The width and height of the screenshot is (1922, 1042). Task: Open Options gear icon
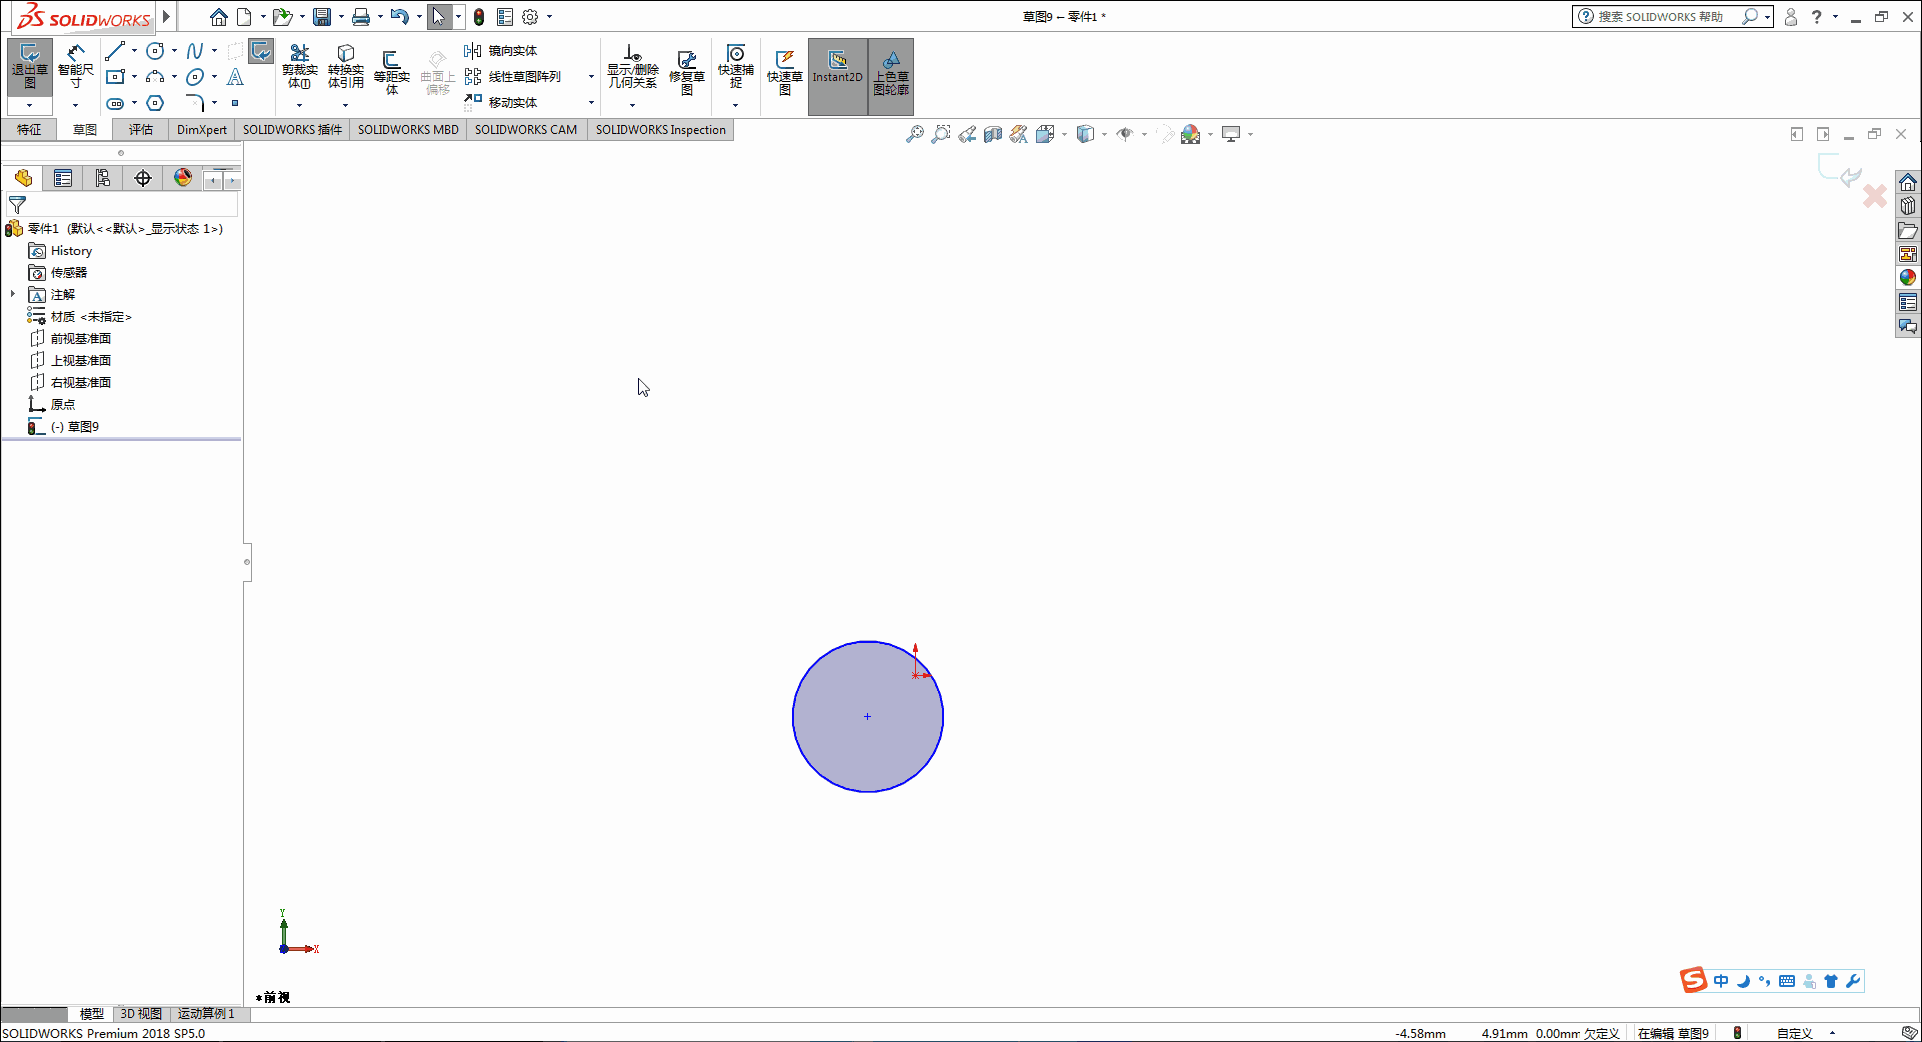(530, 17)
